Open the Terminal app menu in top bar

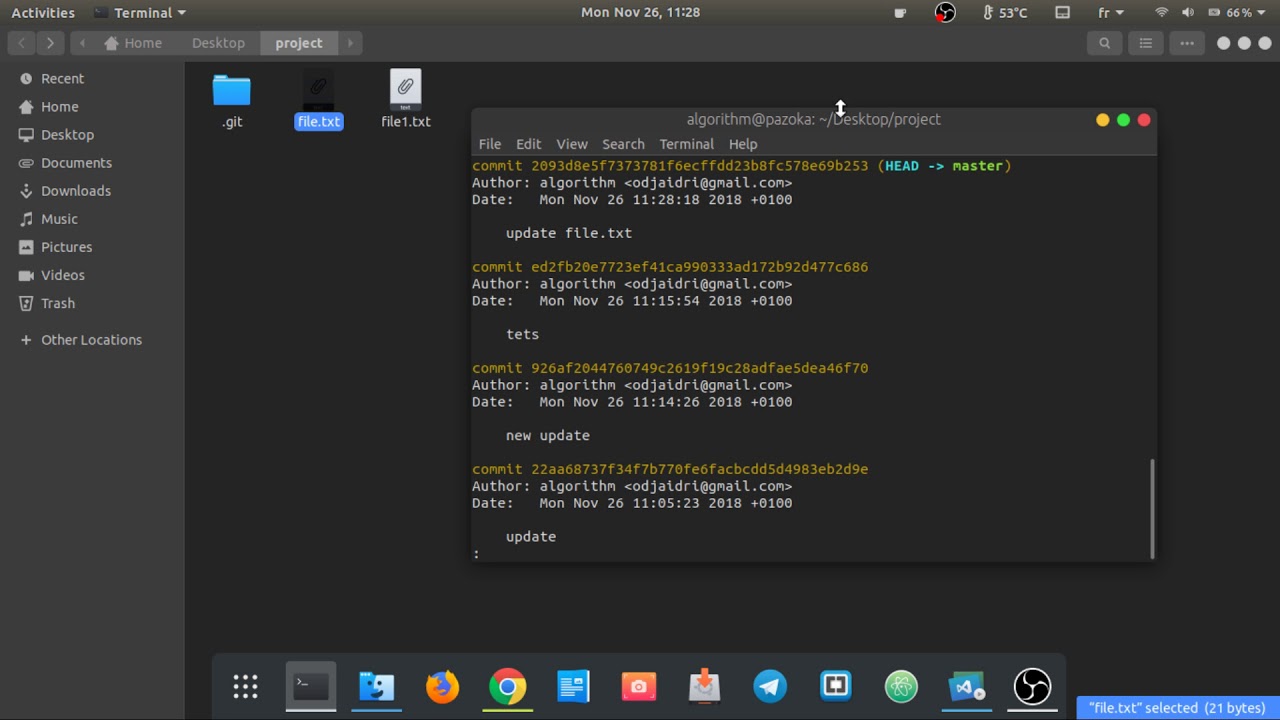click(x=140, y=13)
